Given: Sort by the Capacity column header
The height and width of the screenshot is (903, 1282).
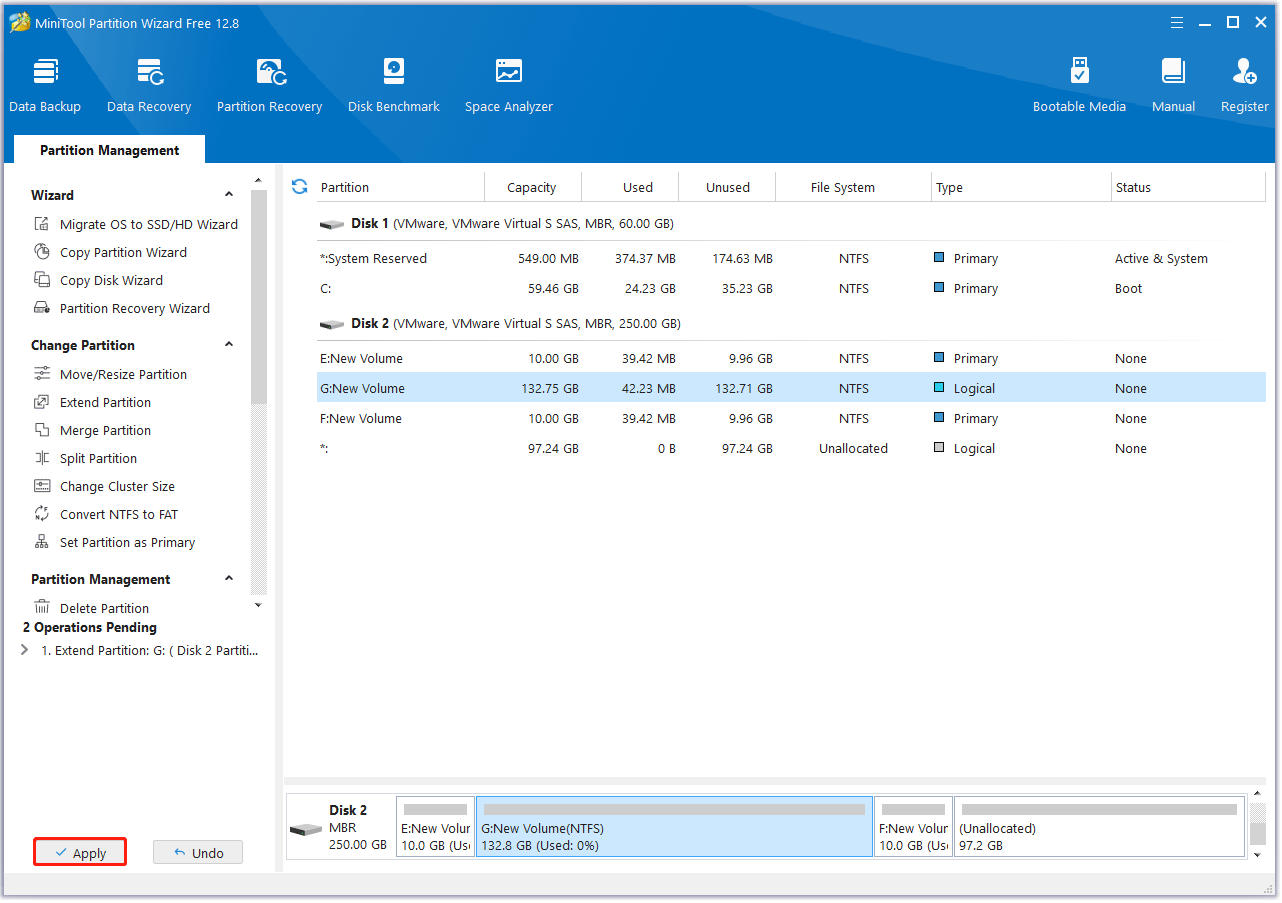Looking at the screenshot, I should click(x=532, y=187).
